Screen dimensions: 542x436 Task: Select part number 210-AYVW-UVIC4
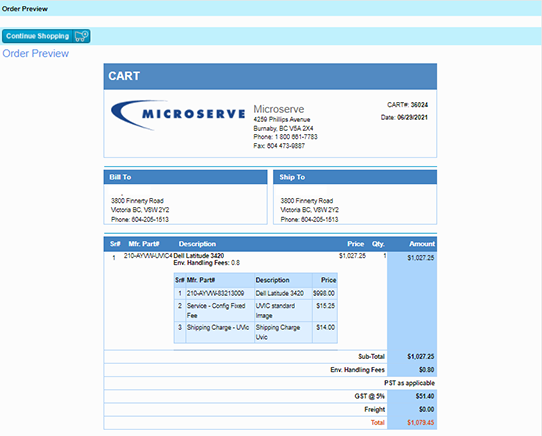click(148, 256)
